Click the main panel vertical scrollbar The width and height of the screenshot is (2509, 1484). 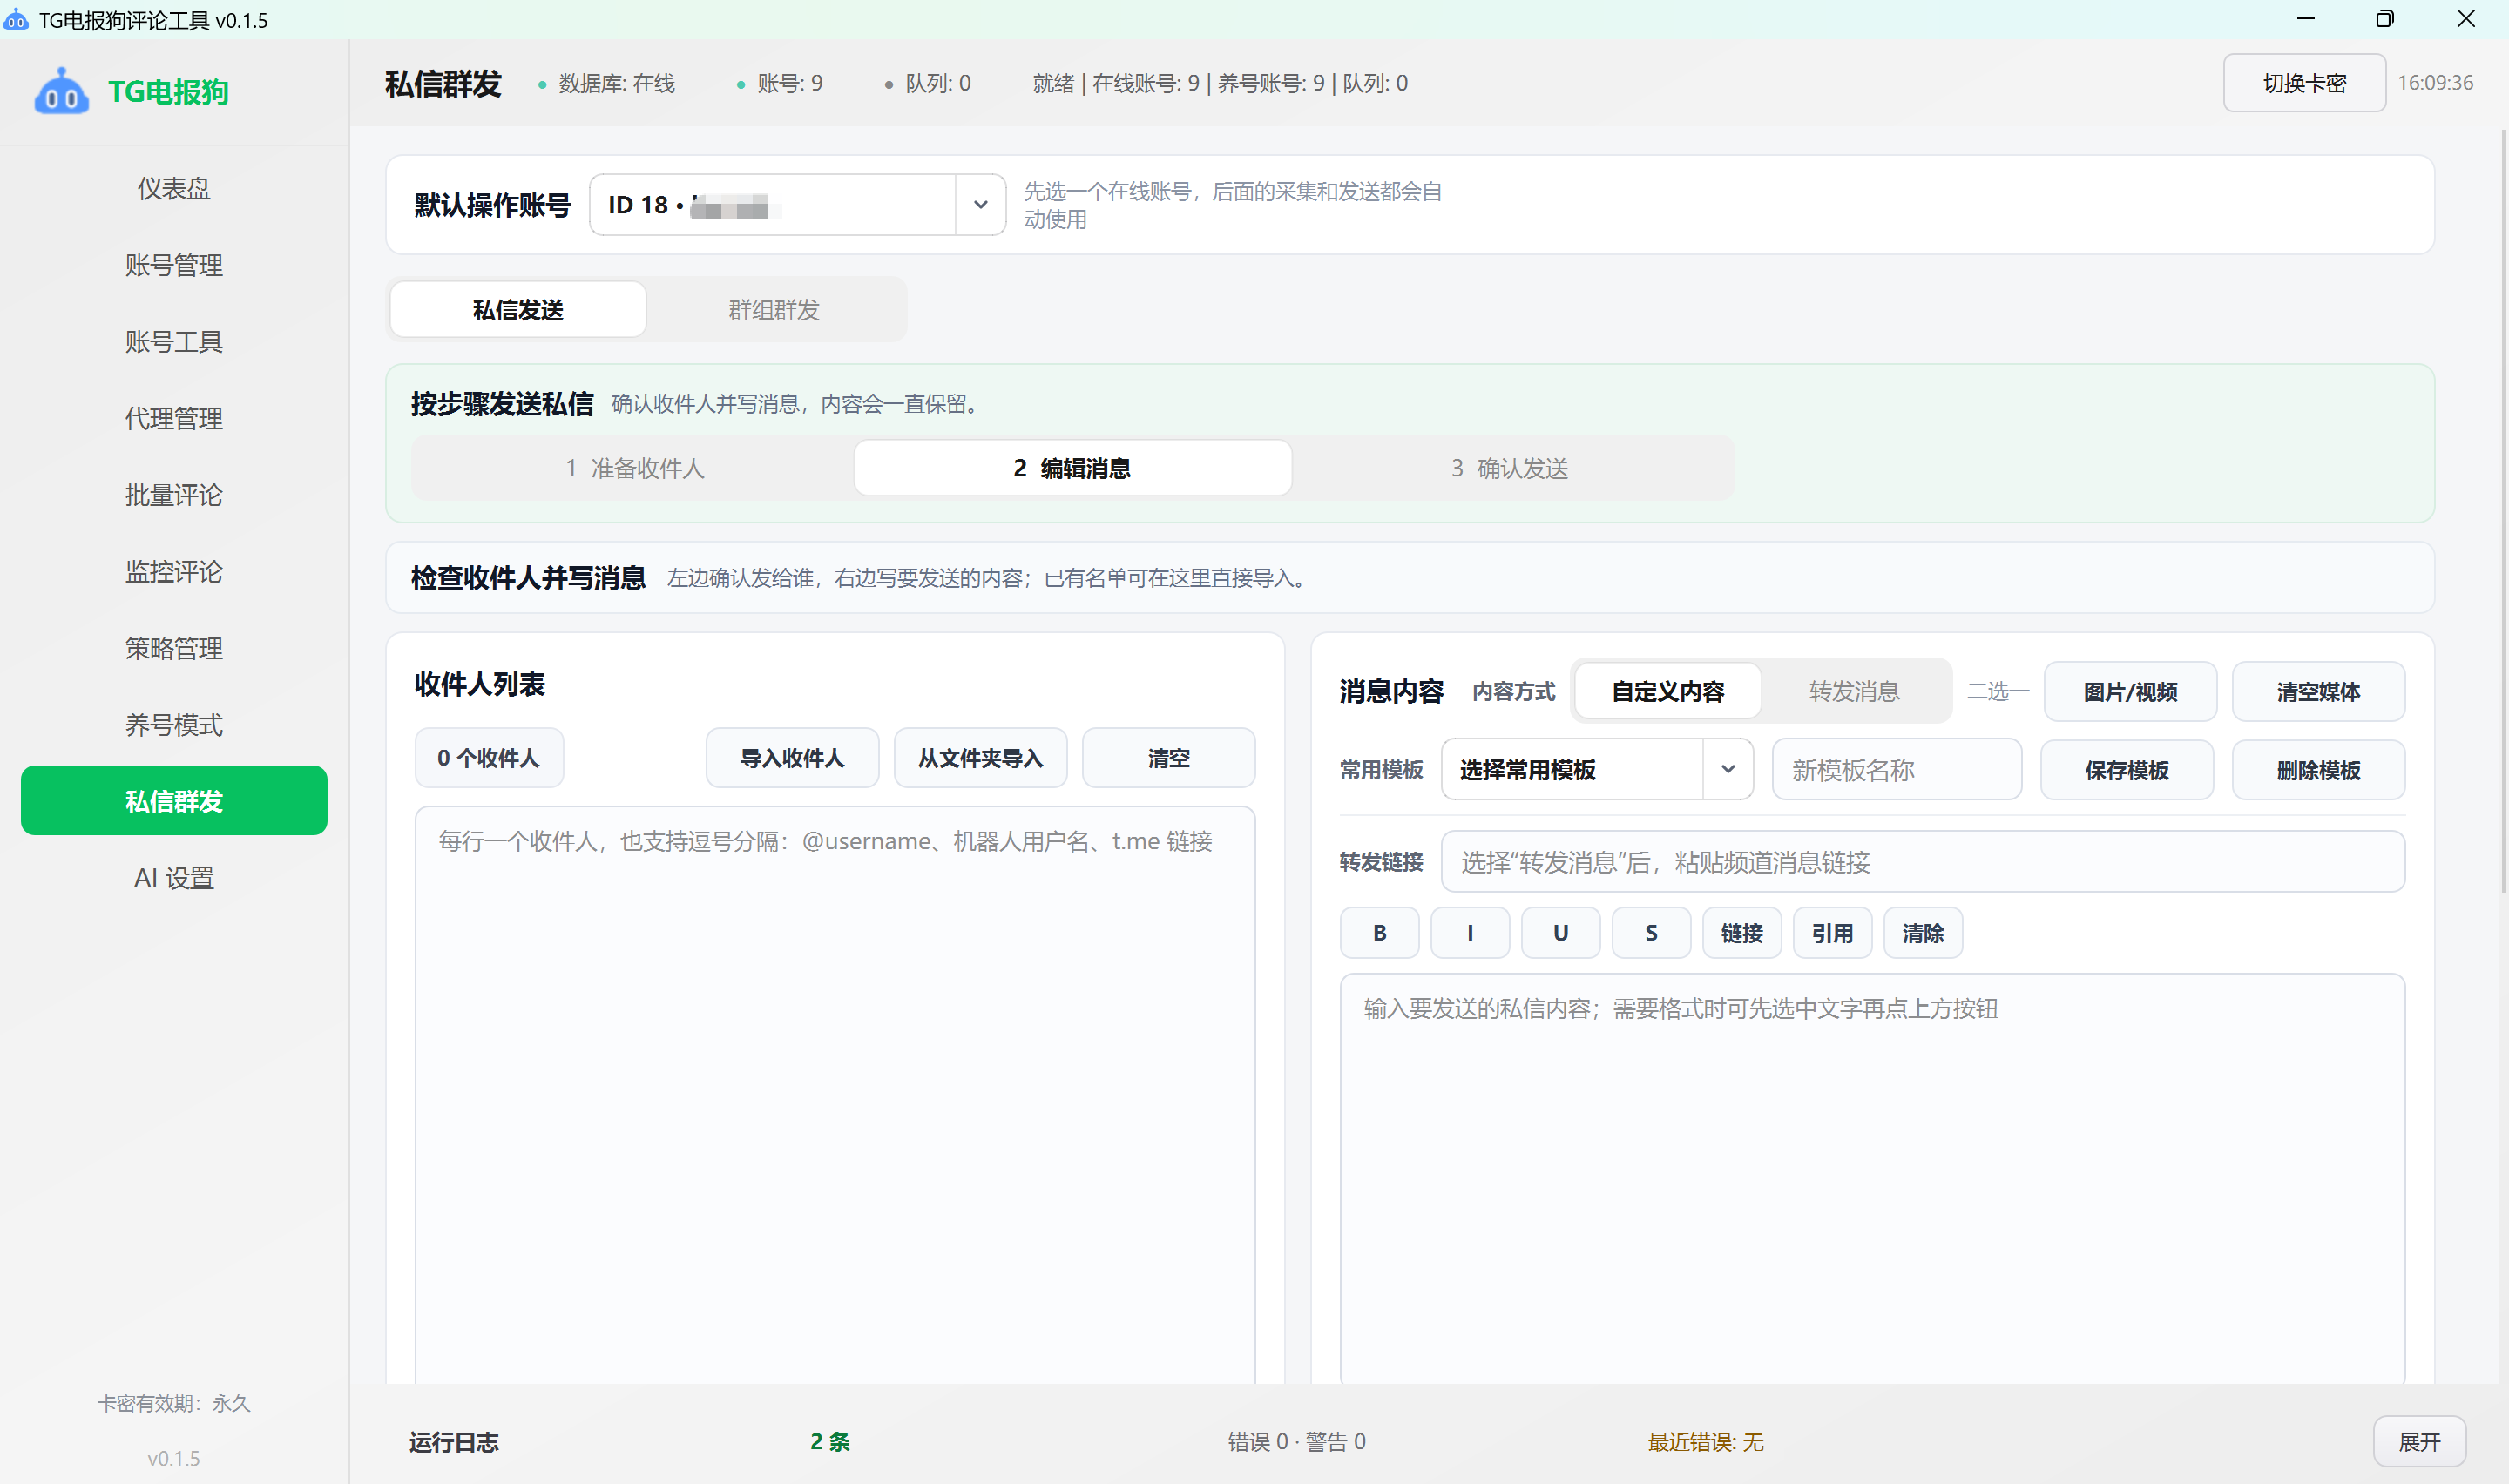tap(2503, 510)
